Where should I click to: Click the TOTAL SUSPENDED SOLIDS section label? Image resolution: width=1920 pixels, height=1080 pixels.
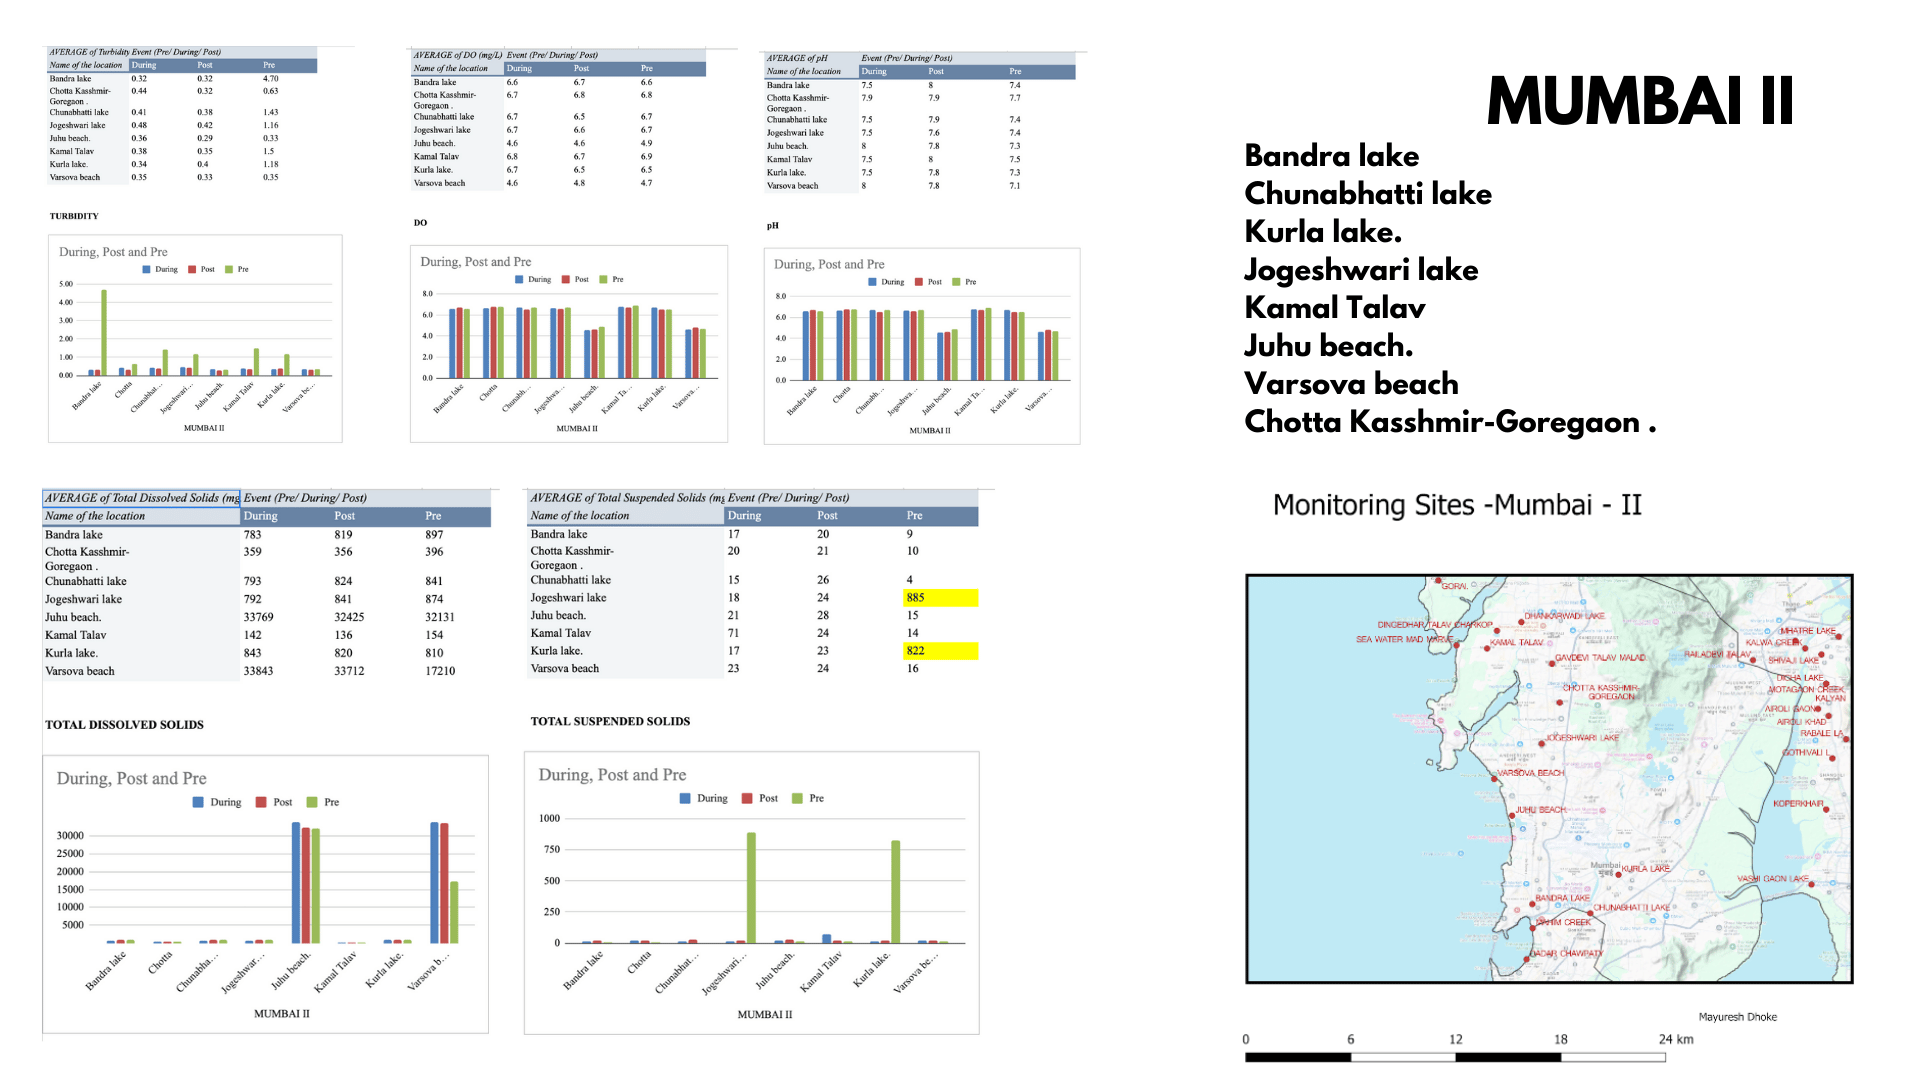pos(610,721)
